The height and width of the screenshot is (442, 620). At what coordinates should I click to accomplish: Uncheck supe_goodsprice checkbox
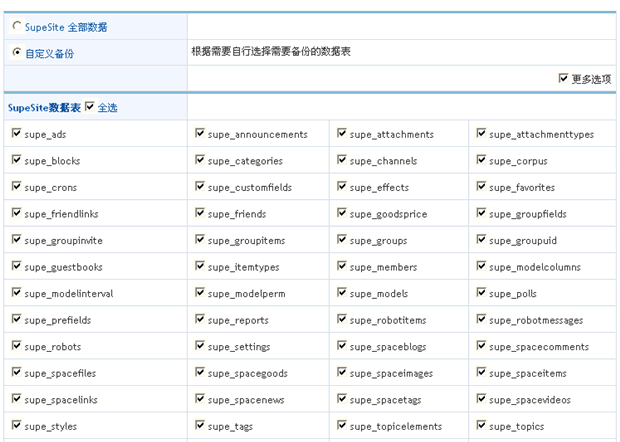(x=342, y=212)
